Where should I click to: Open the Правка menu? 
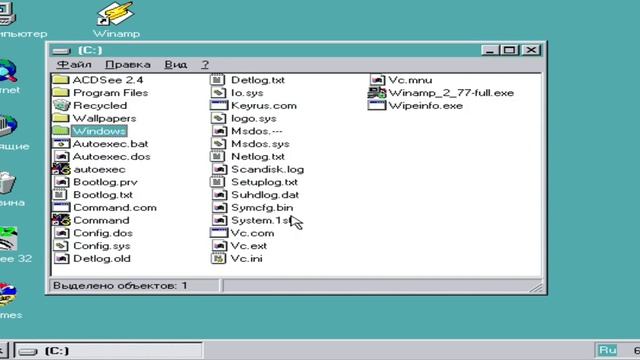click(128, 64)
